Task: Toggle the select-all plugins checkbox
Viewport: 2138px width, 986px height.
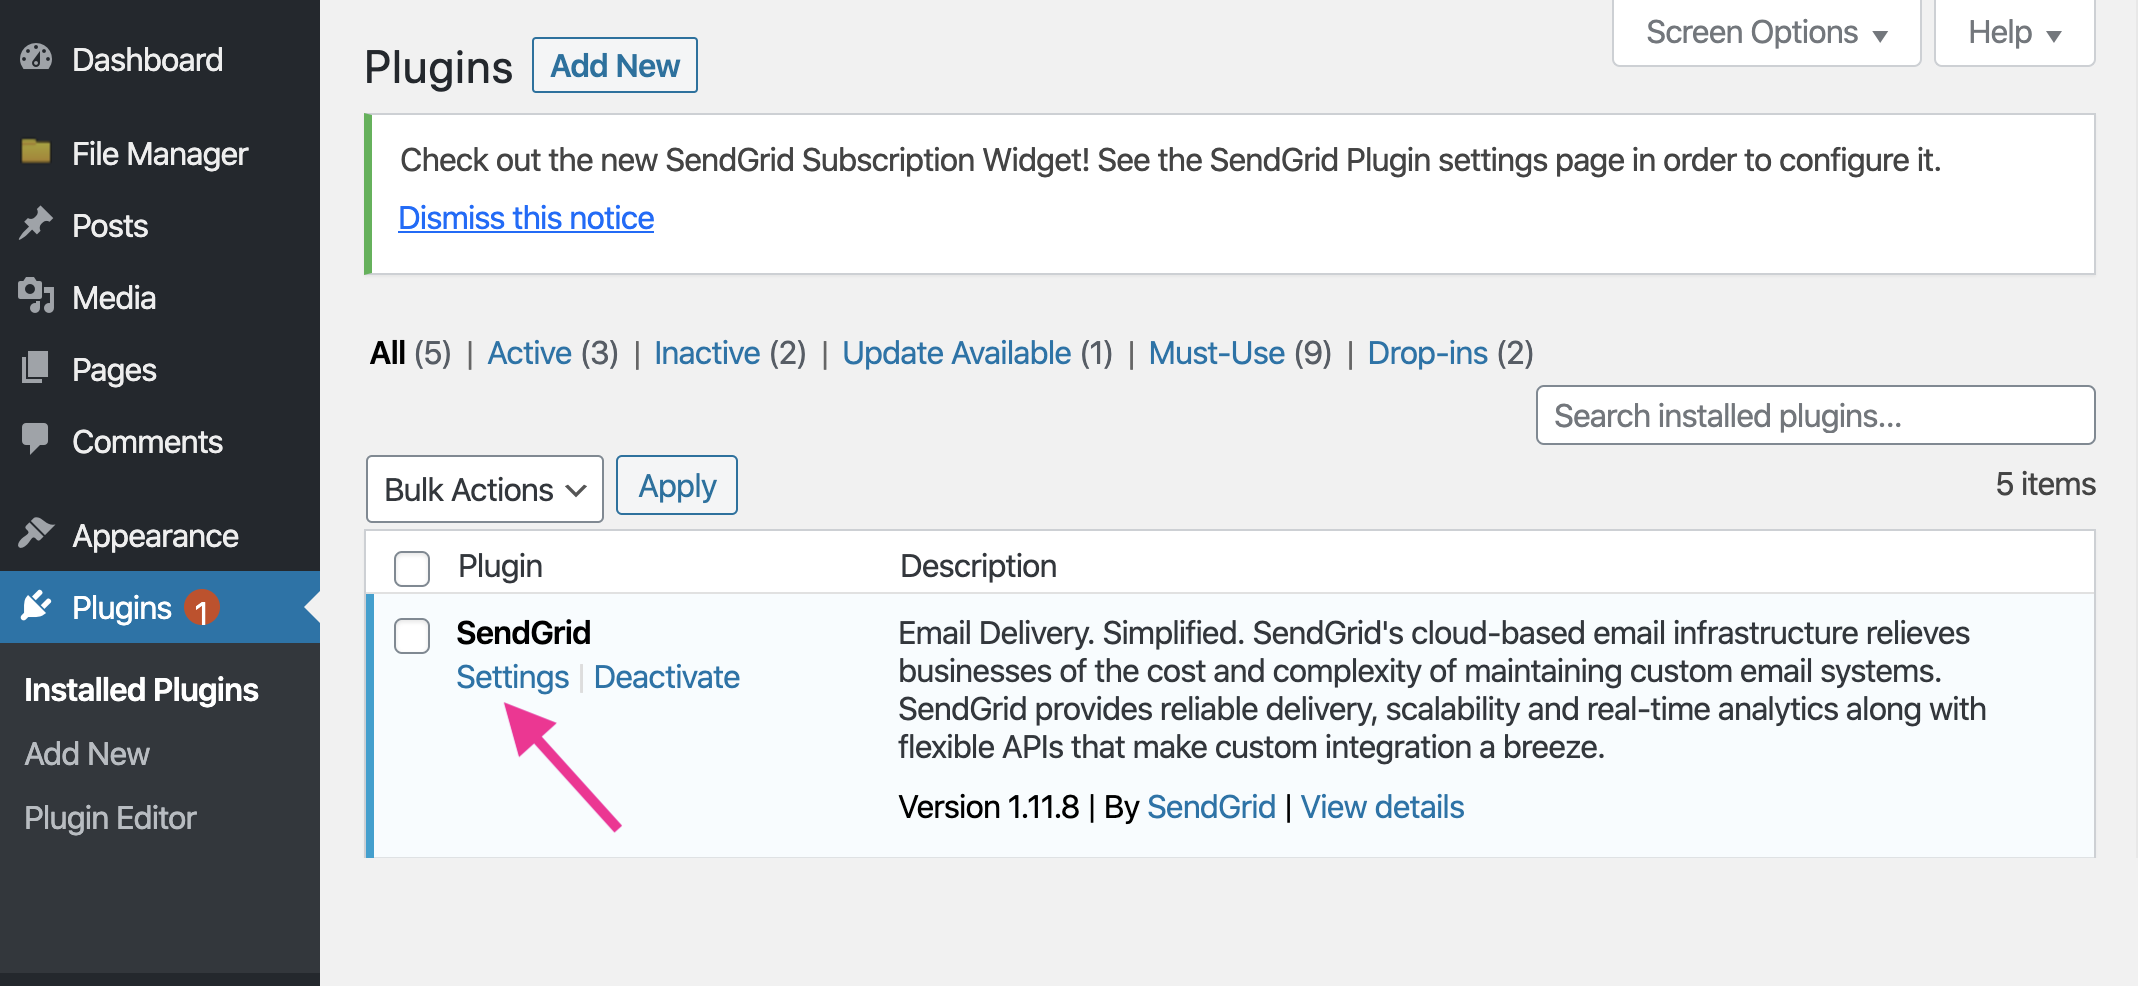Action: pos(412,568)
